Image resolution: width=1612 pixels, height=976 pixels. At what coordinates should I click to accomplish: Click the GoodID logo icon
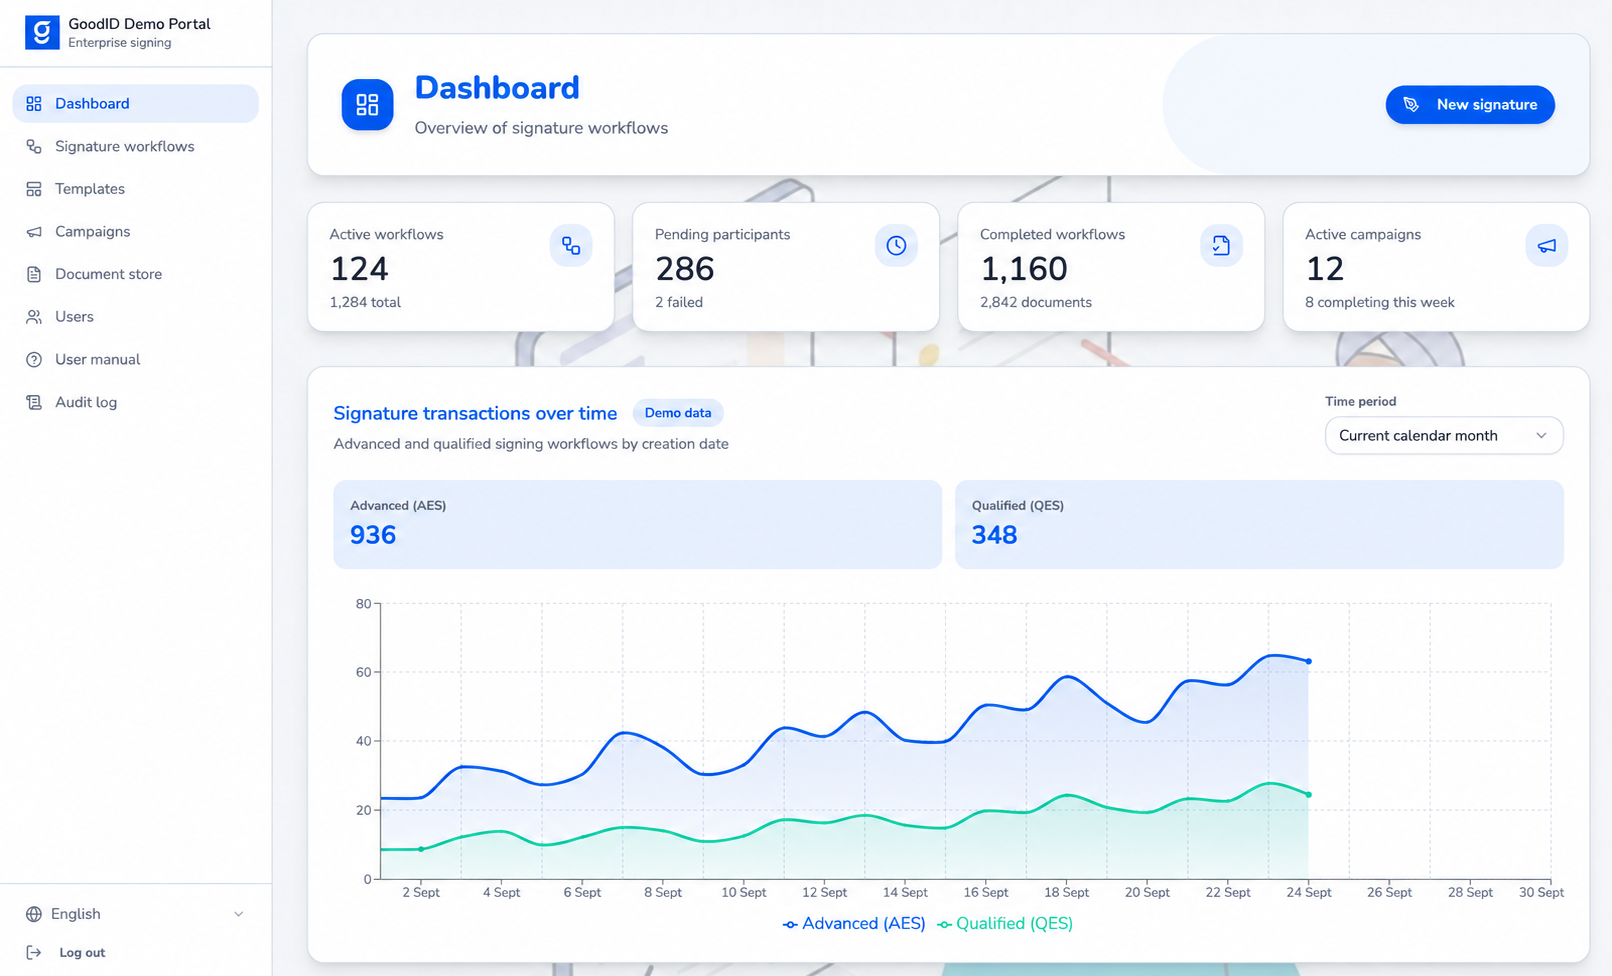(x=42, y=32)
